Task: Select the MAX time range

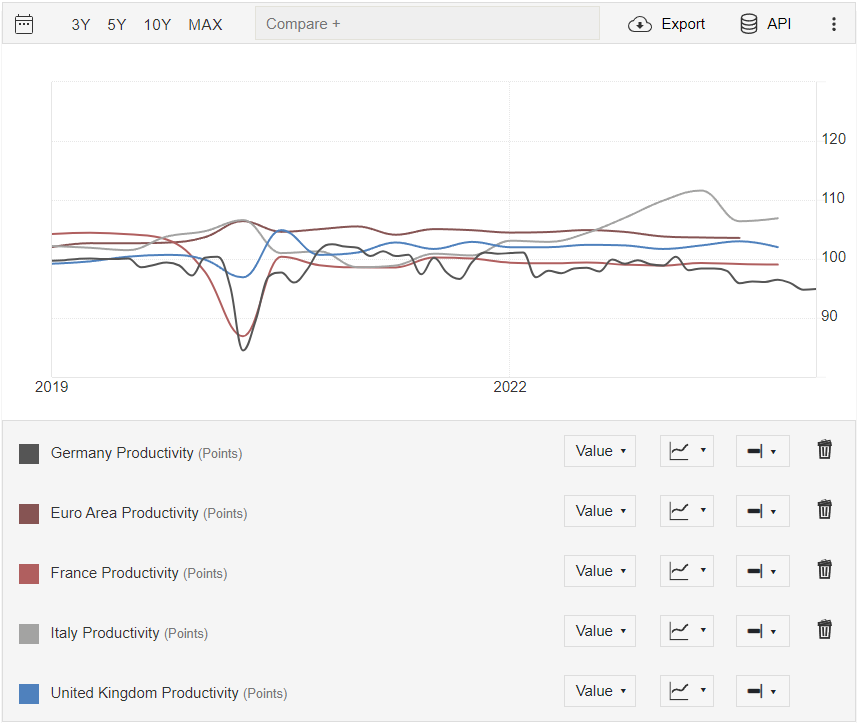Action: 205,25
